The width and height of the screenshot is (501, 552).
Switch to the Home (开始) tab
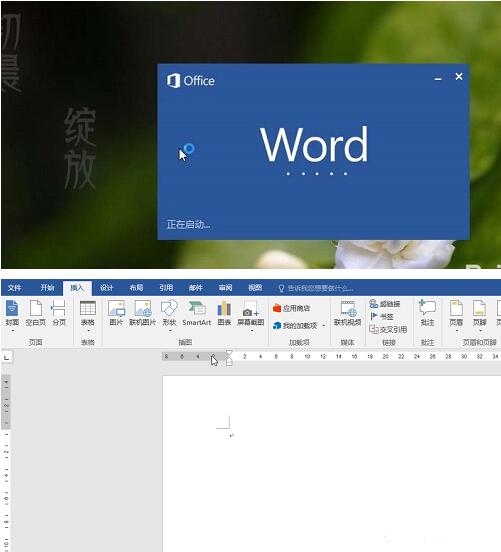(47, 288)
